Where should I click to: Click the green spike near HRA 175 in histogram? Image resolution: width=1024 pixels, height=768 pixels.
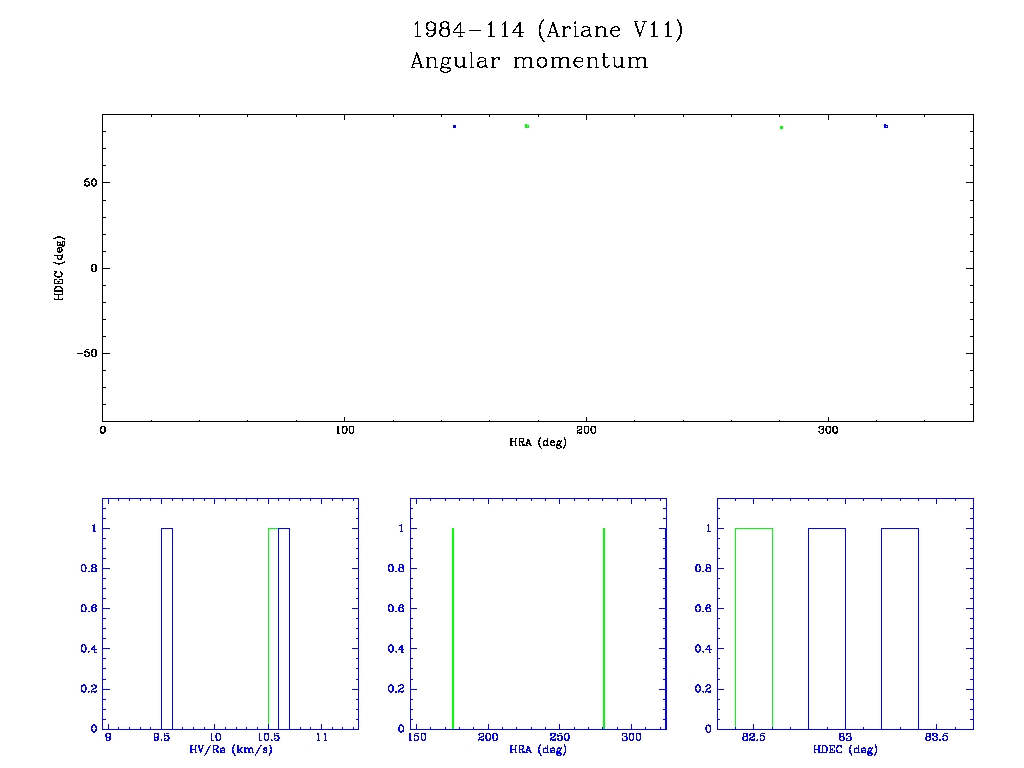tap(453, 628)
